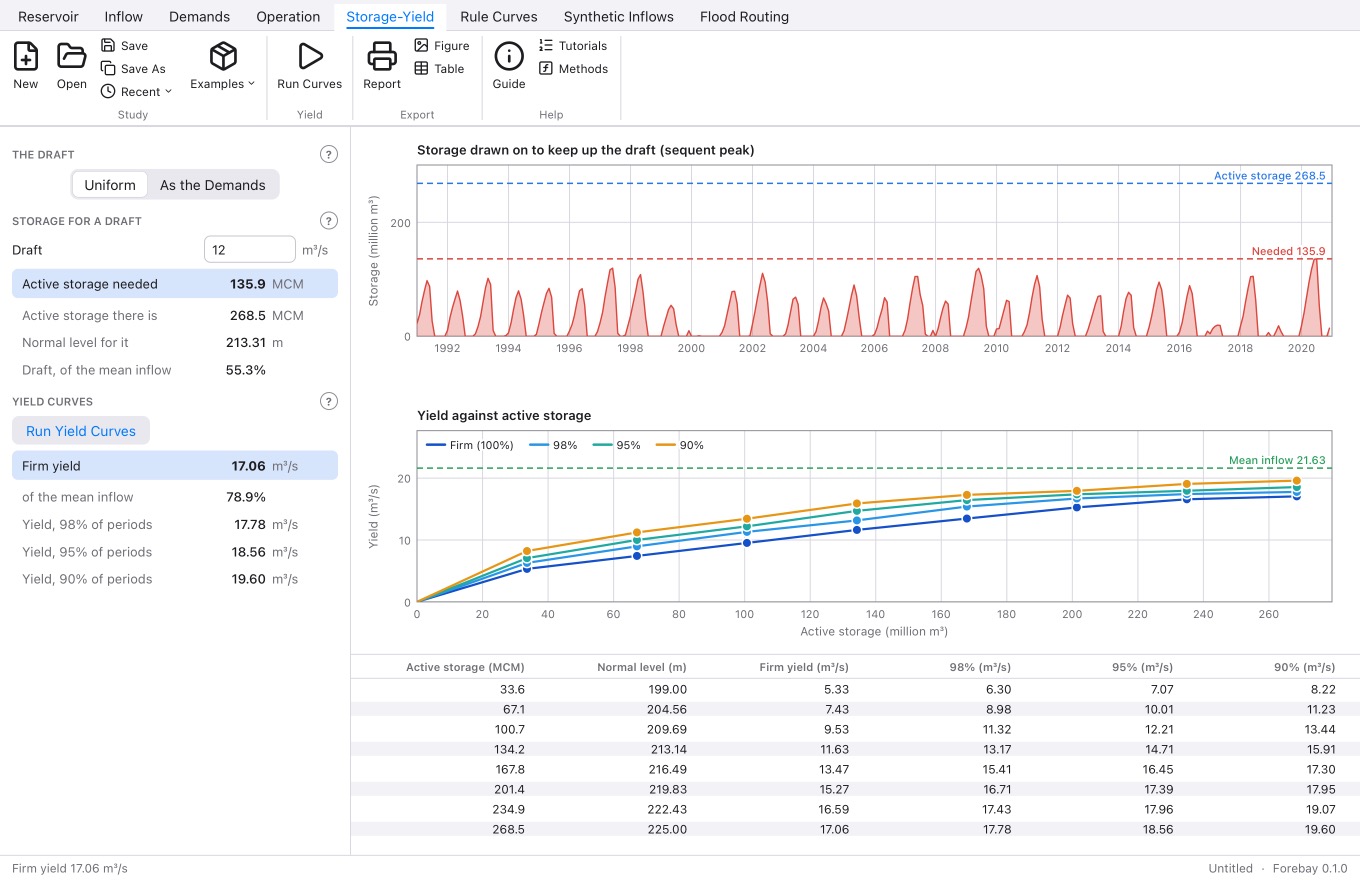Expand the Recent studies dropdown
The image size is (1360, 880).
point(137,92)
